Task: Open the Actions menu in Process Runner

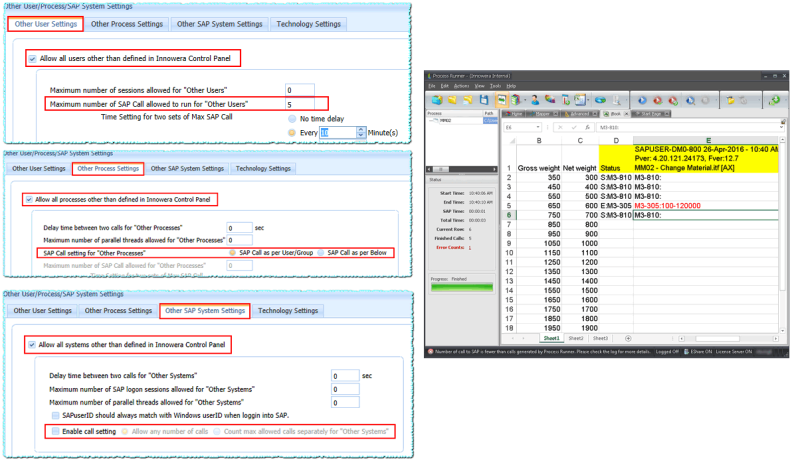Action: (x=461, y=86)
